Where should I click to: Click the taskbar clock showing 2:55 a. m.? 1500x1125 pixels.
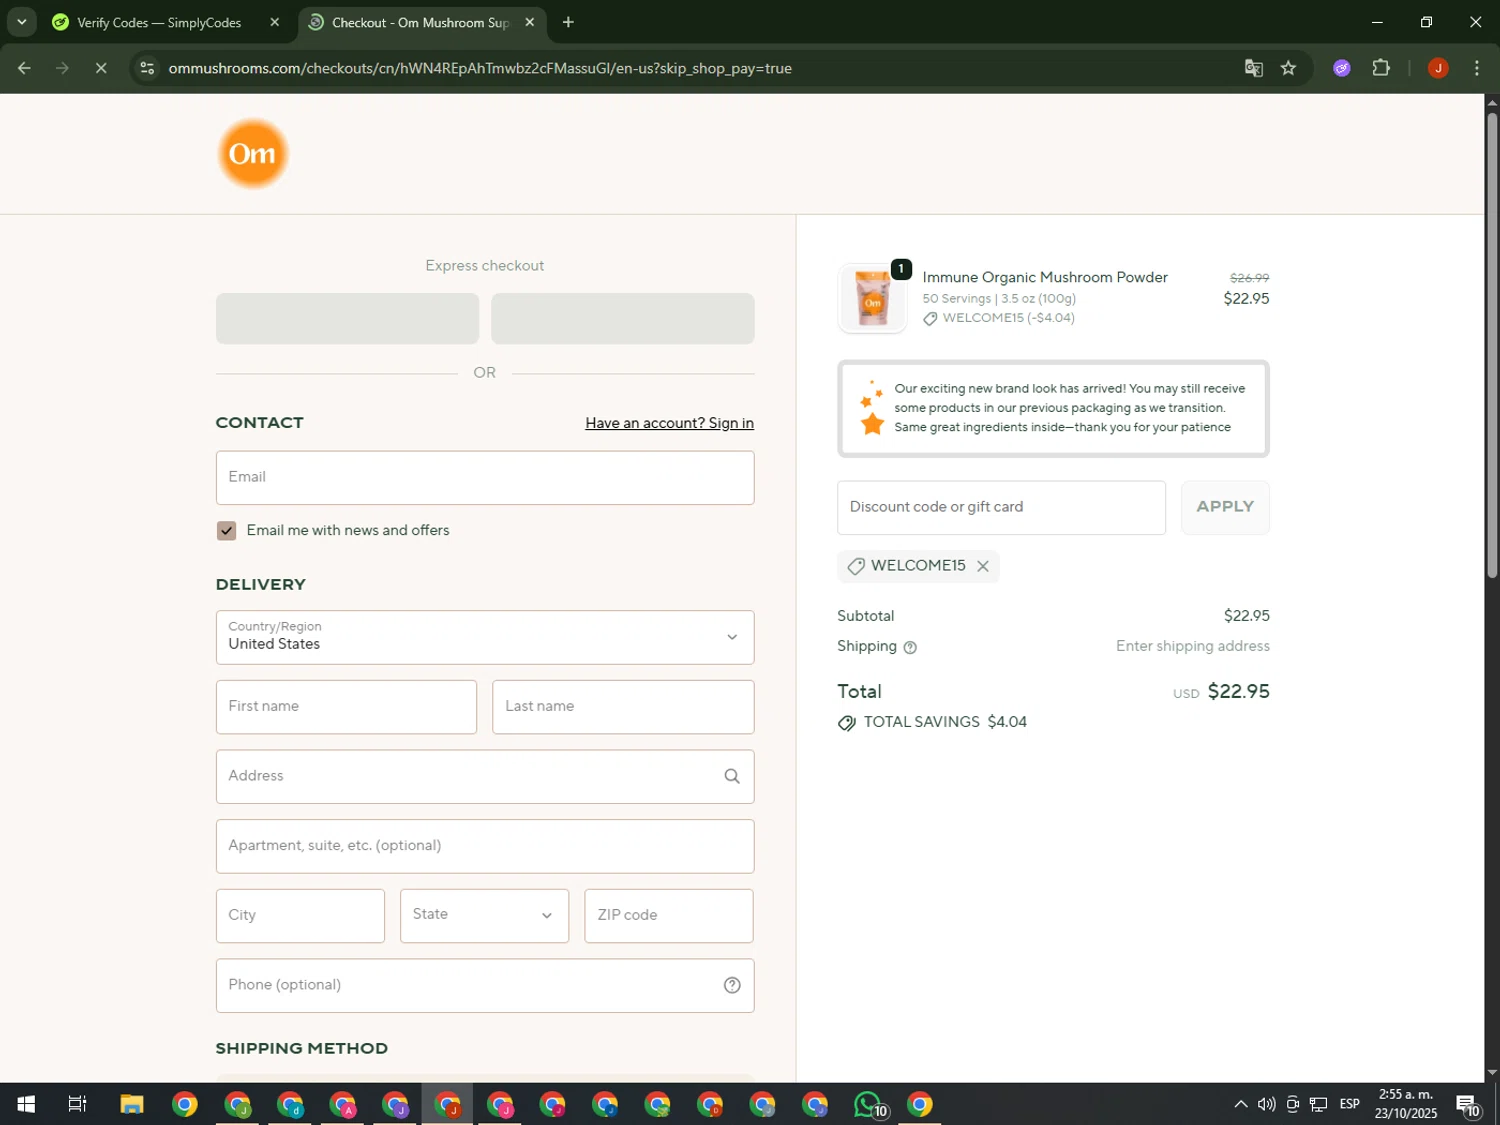[x=1405, y=1104]
